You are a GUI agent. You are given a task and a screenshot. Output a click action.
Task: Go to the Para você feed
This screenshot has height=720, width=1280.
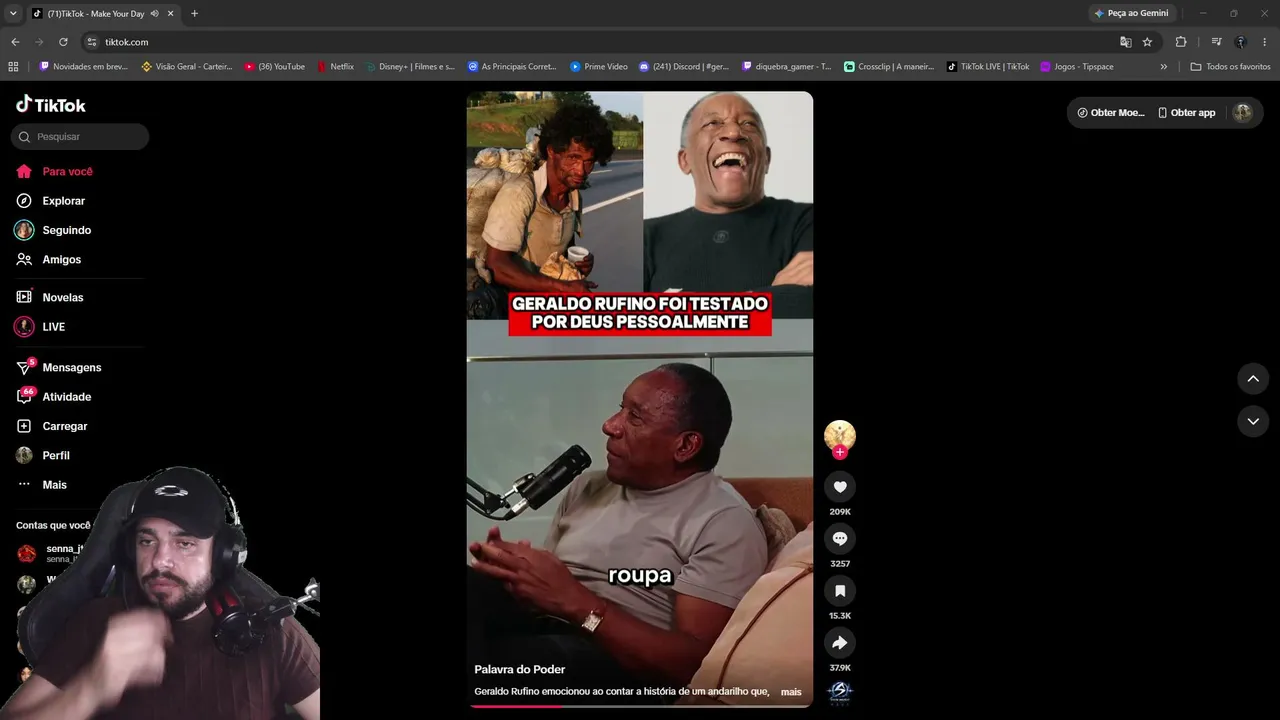click(x=55, y=172)
